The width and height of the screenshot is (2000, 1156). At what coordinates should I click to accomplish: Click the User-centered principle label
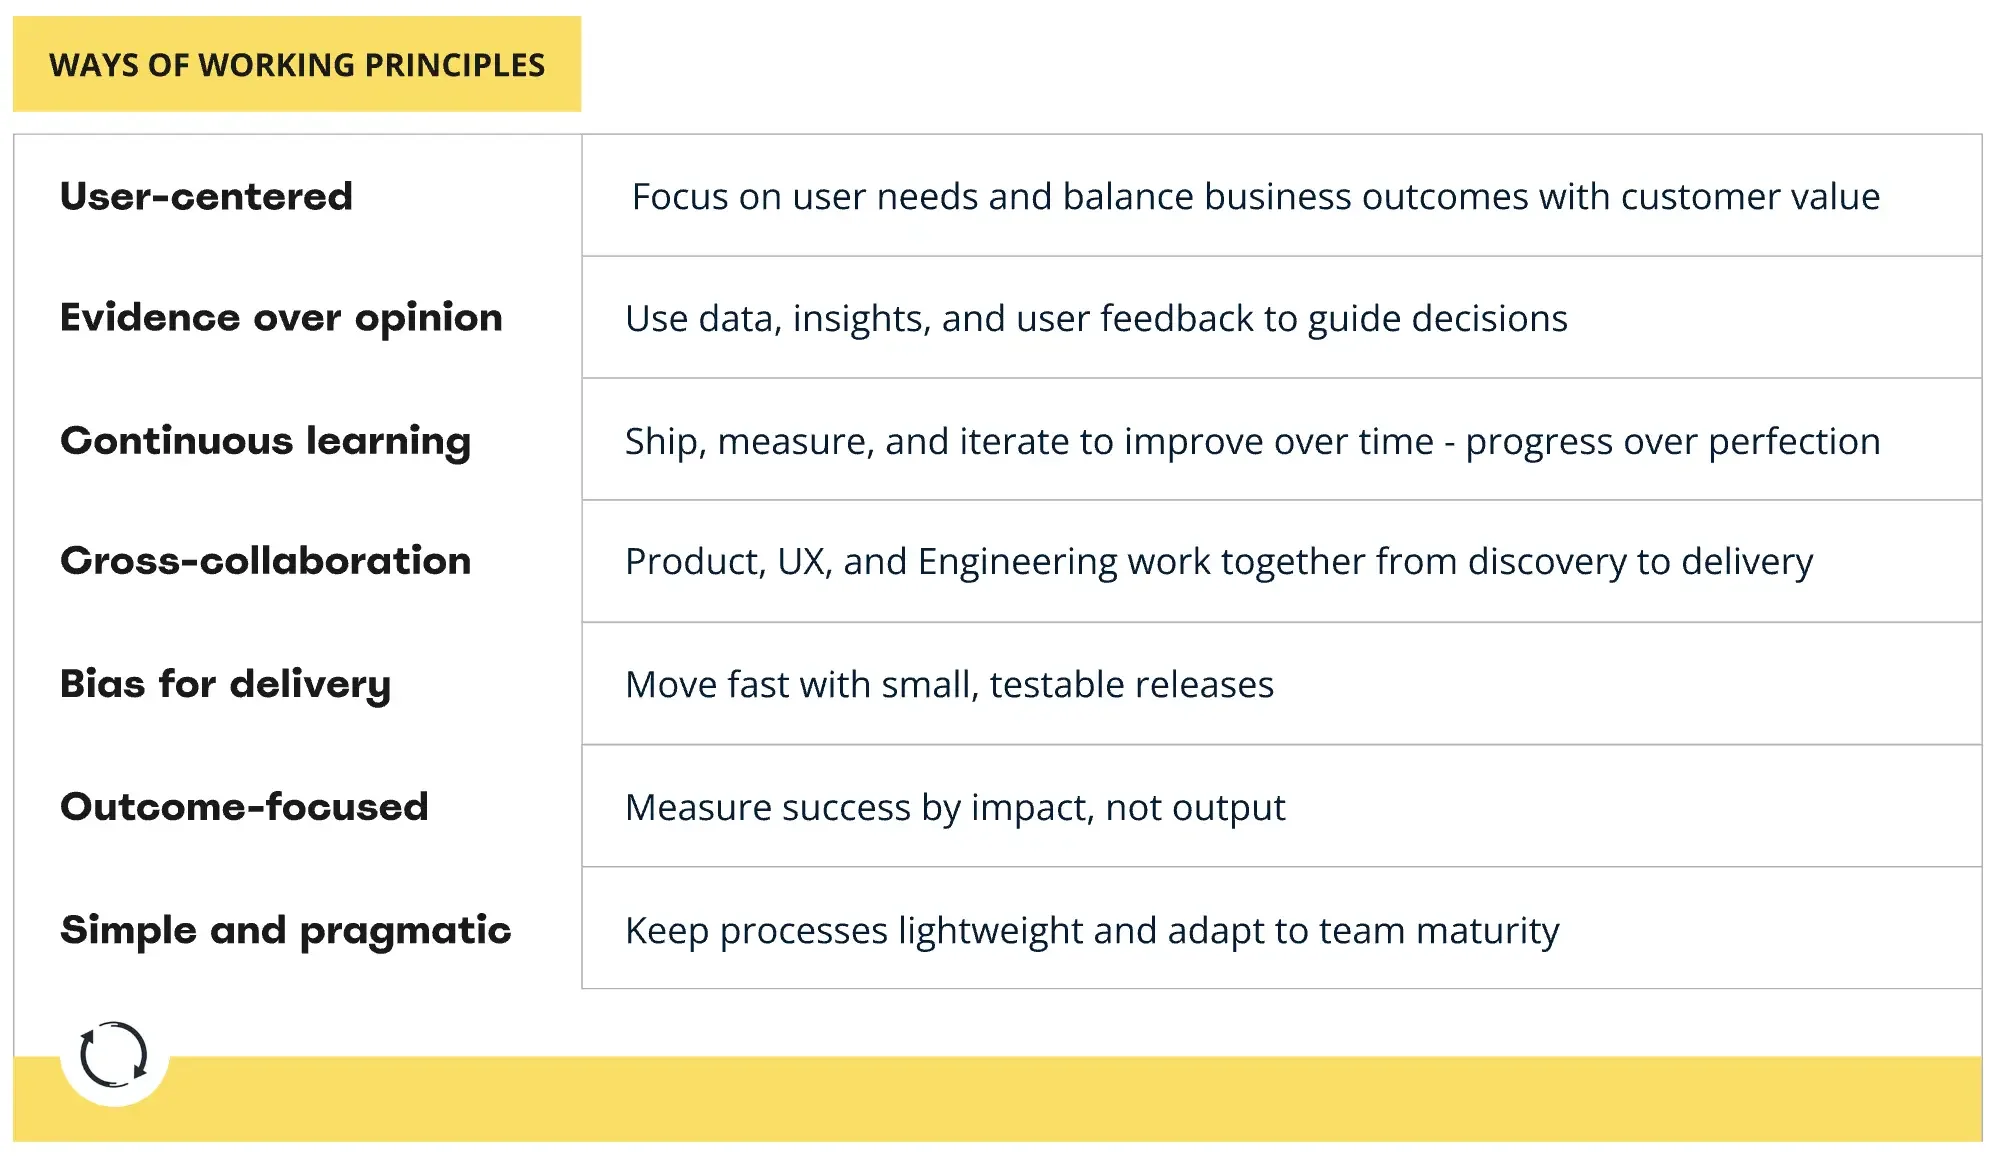[206, 196]
